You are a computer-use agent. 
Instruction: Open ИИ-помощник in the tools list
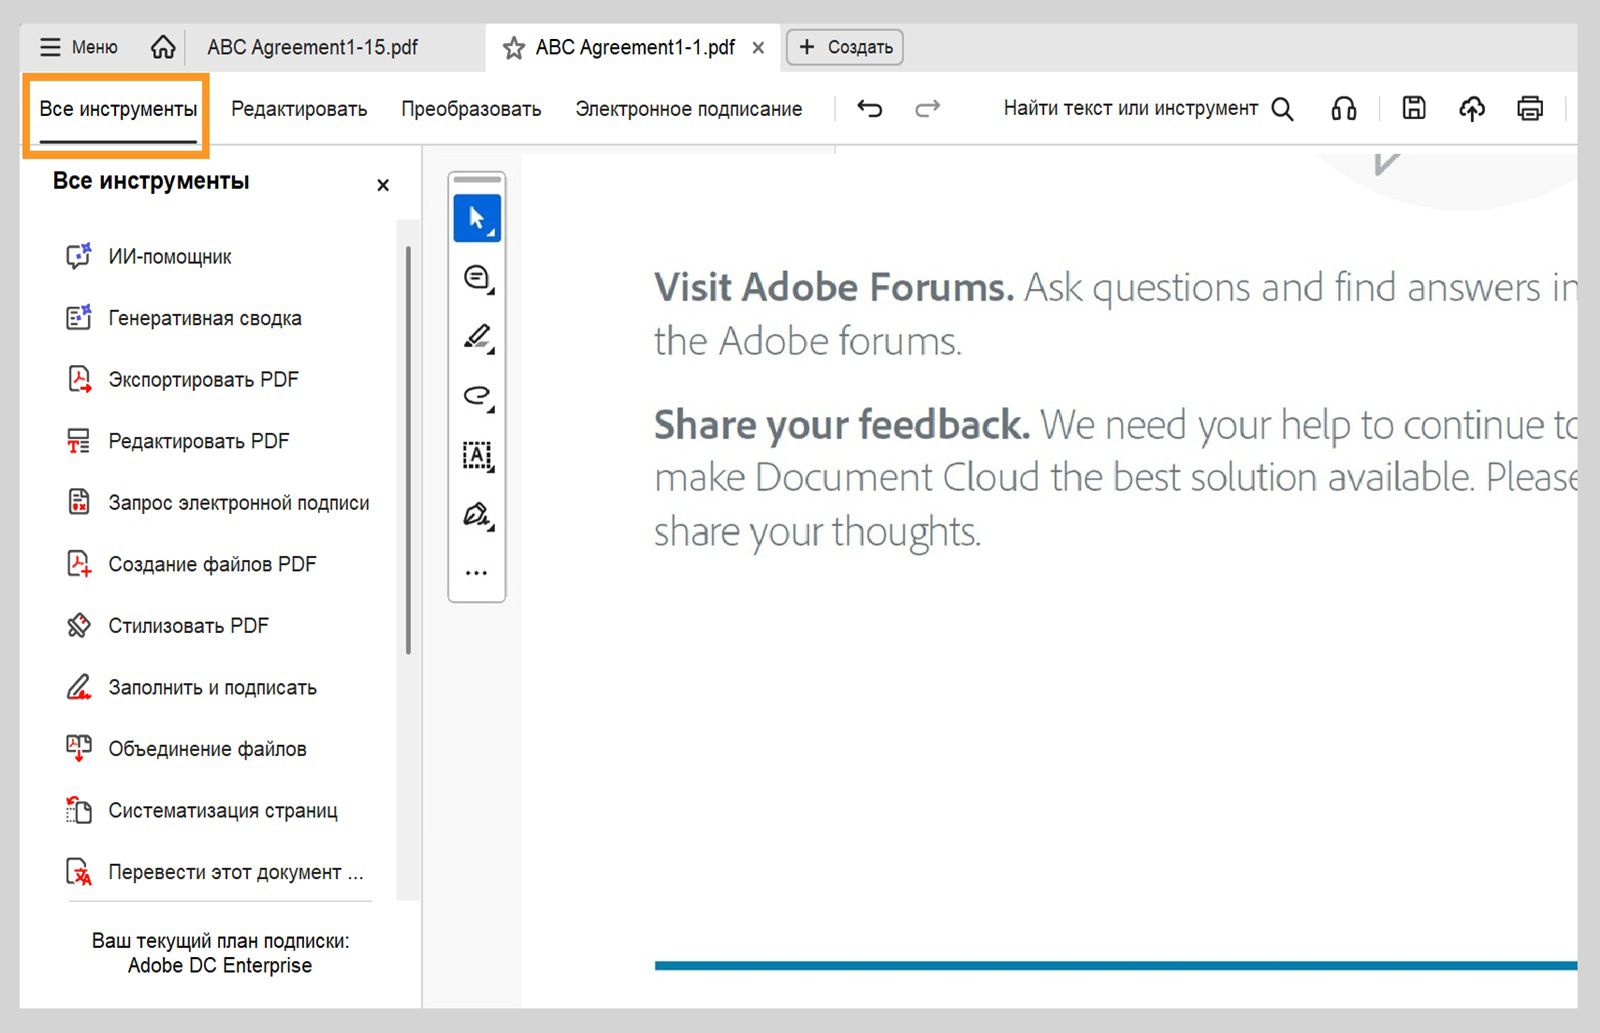tap(169, 257)
